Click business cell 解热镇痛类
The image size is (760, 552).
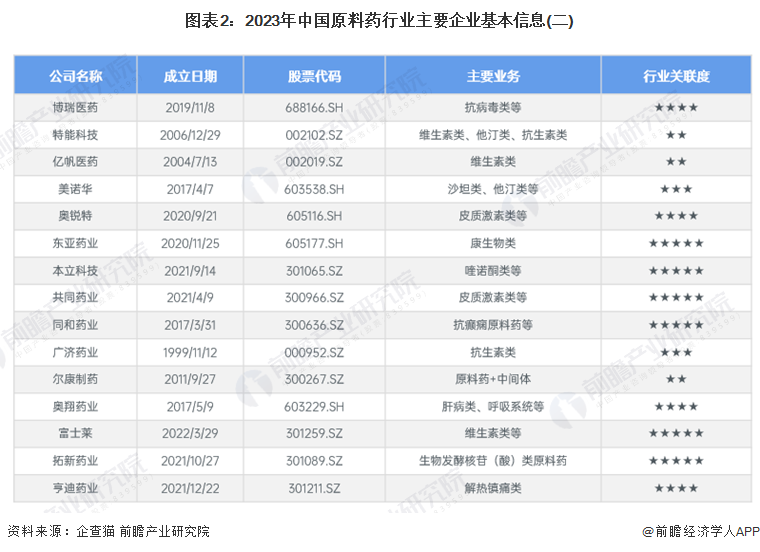(493, 488)
